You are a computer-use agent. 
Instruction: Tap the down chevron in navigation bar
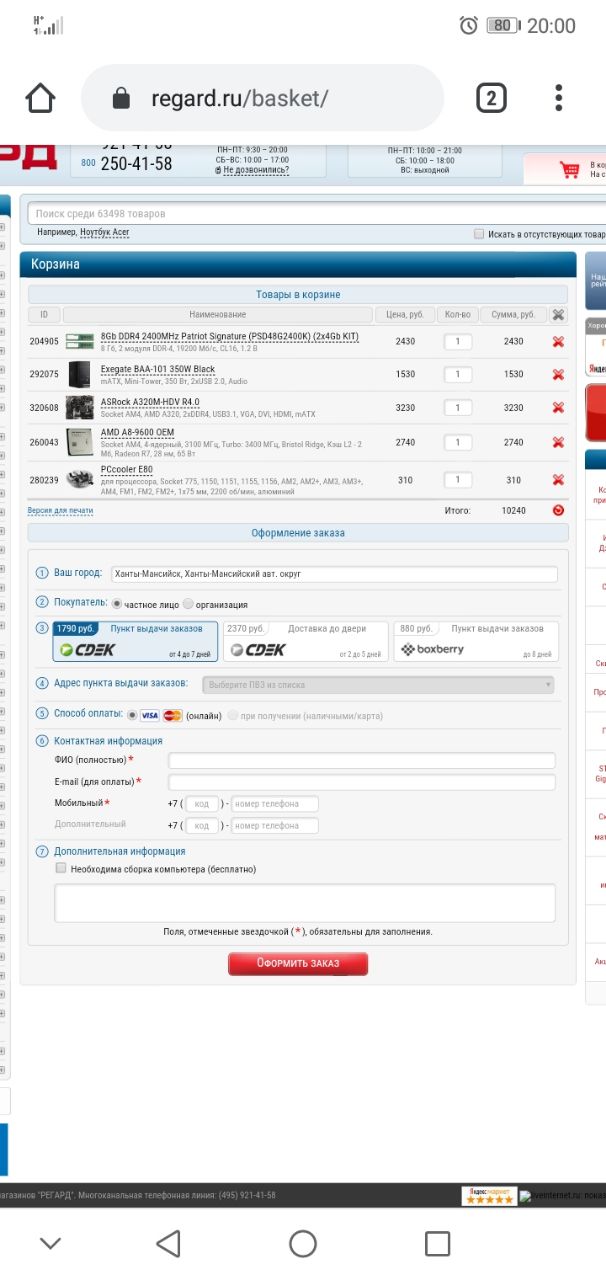[50, 1243]
